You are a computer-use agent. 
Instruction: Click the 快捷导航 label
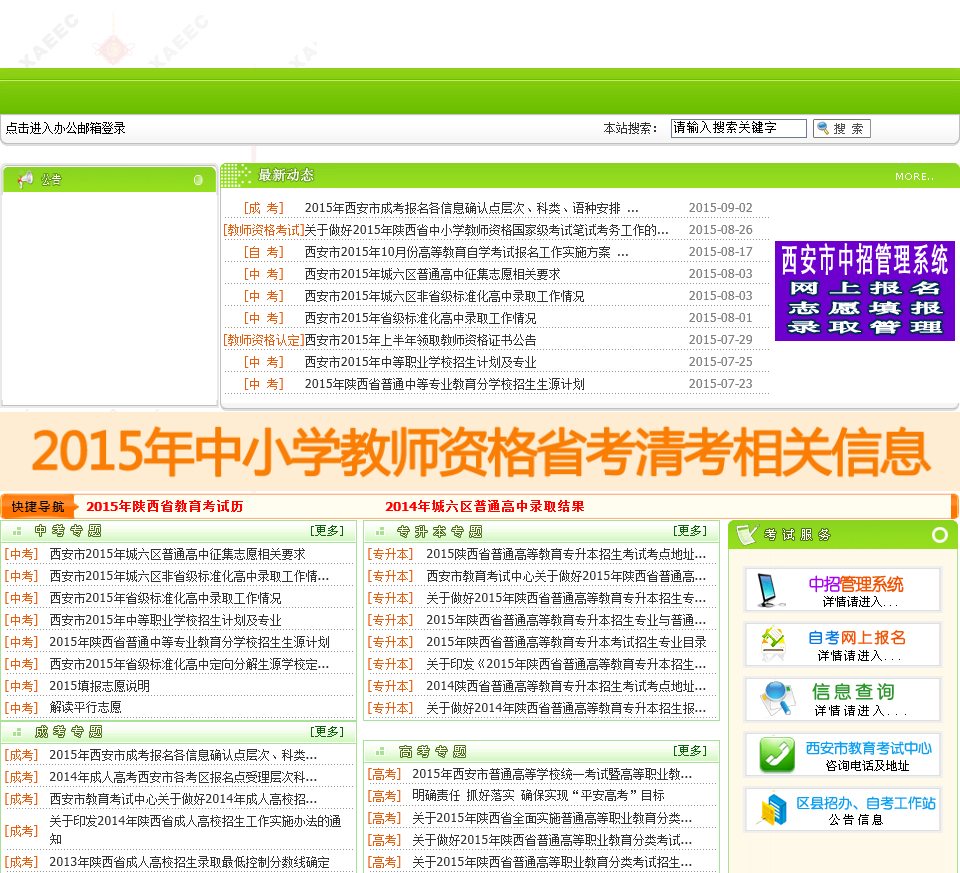tap(37, 507)
